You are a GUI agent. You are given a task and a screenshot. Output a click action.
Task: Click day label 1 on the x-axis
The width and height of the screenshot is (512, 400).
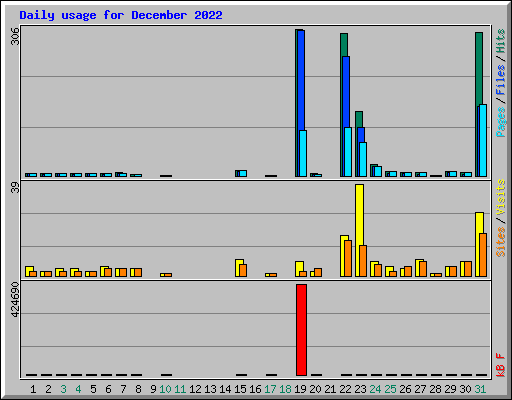coord(33,389)
